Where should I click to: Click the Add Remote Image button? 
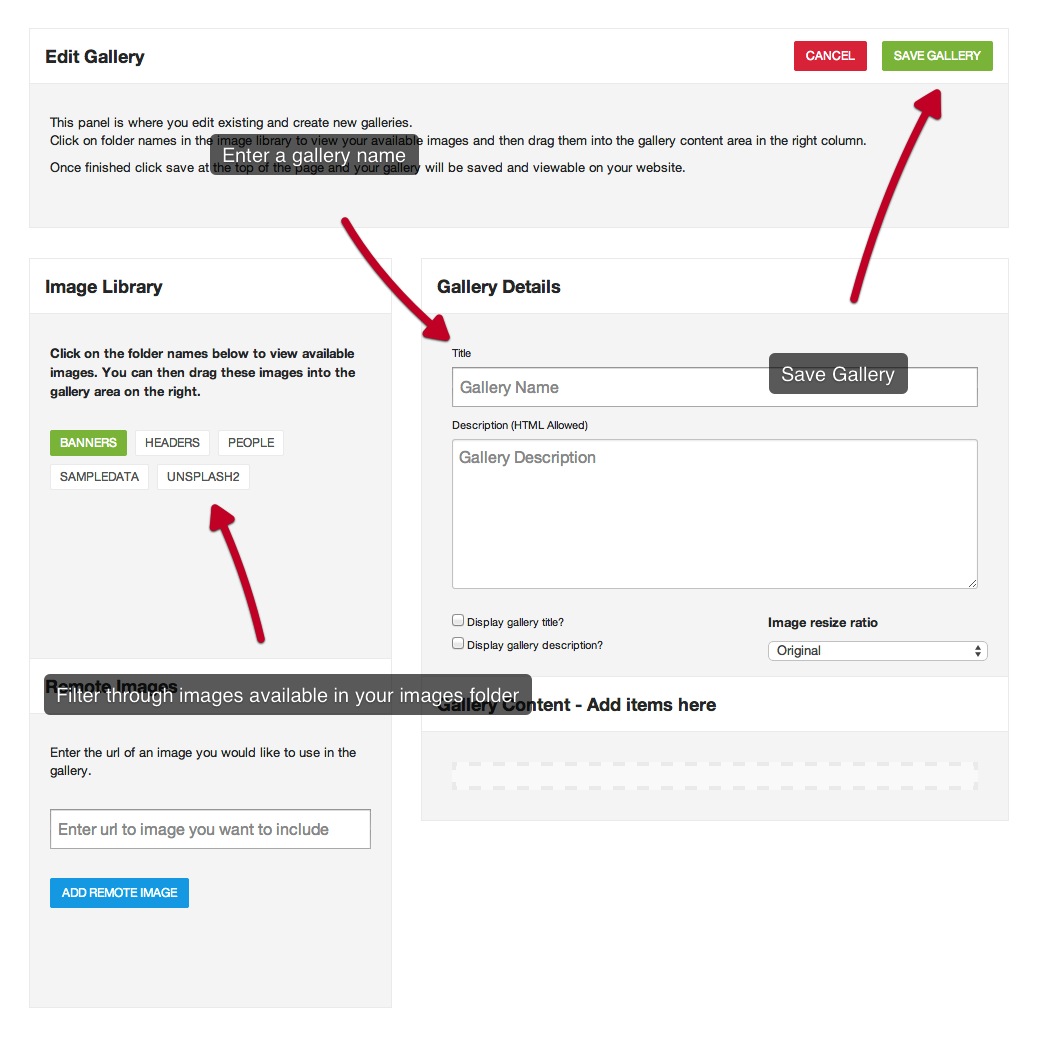pos(120,893)
